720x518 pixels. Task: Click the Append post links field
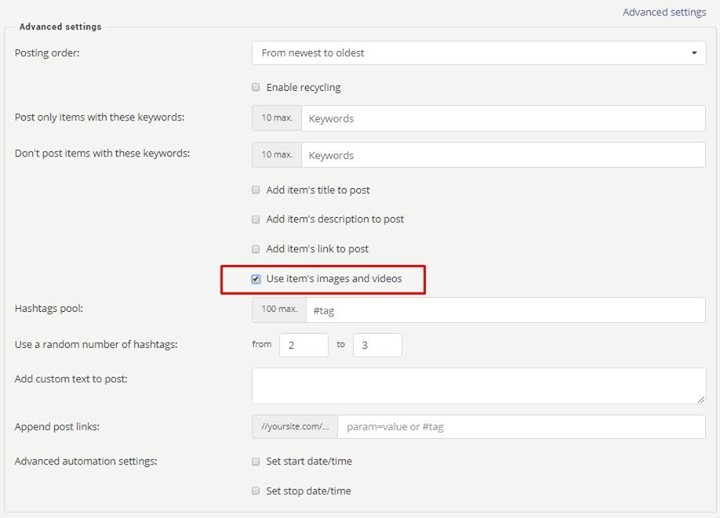[521, 427]
